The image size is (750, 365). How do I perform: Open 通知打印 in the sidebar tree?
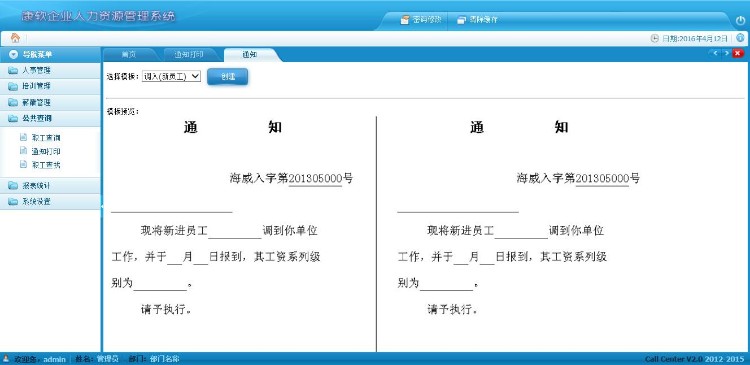[46, 151]
